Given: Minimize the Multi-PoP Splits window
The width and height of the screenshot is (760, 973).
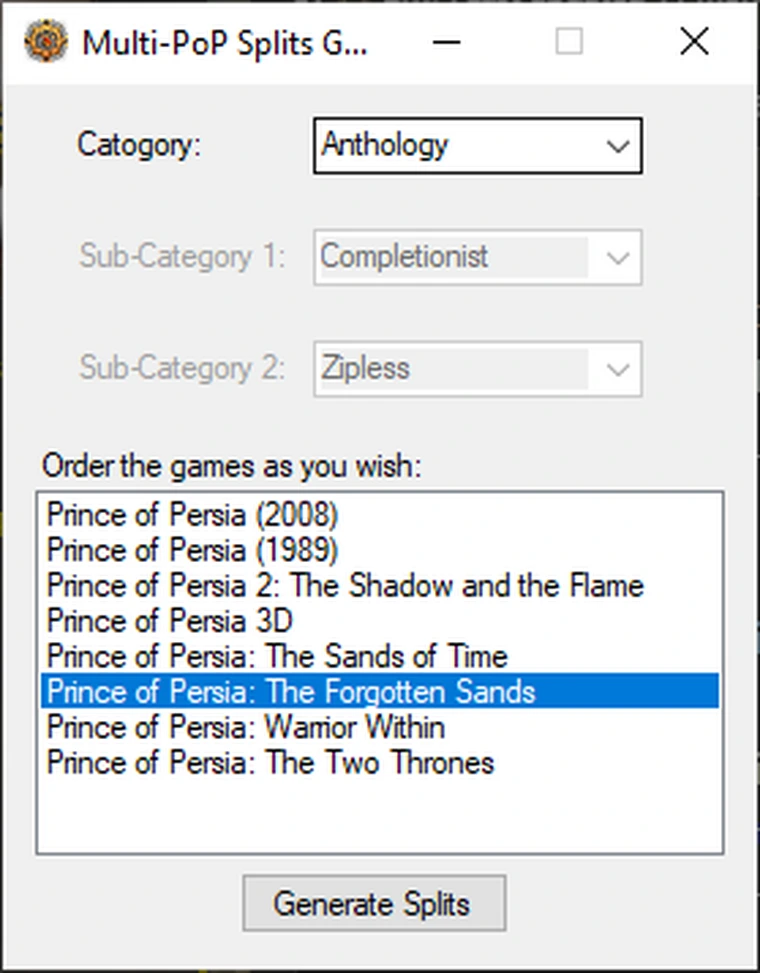Looking at the screenshot, I should [446, 42].
